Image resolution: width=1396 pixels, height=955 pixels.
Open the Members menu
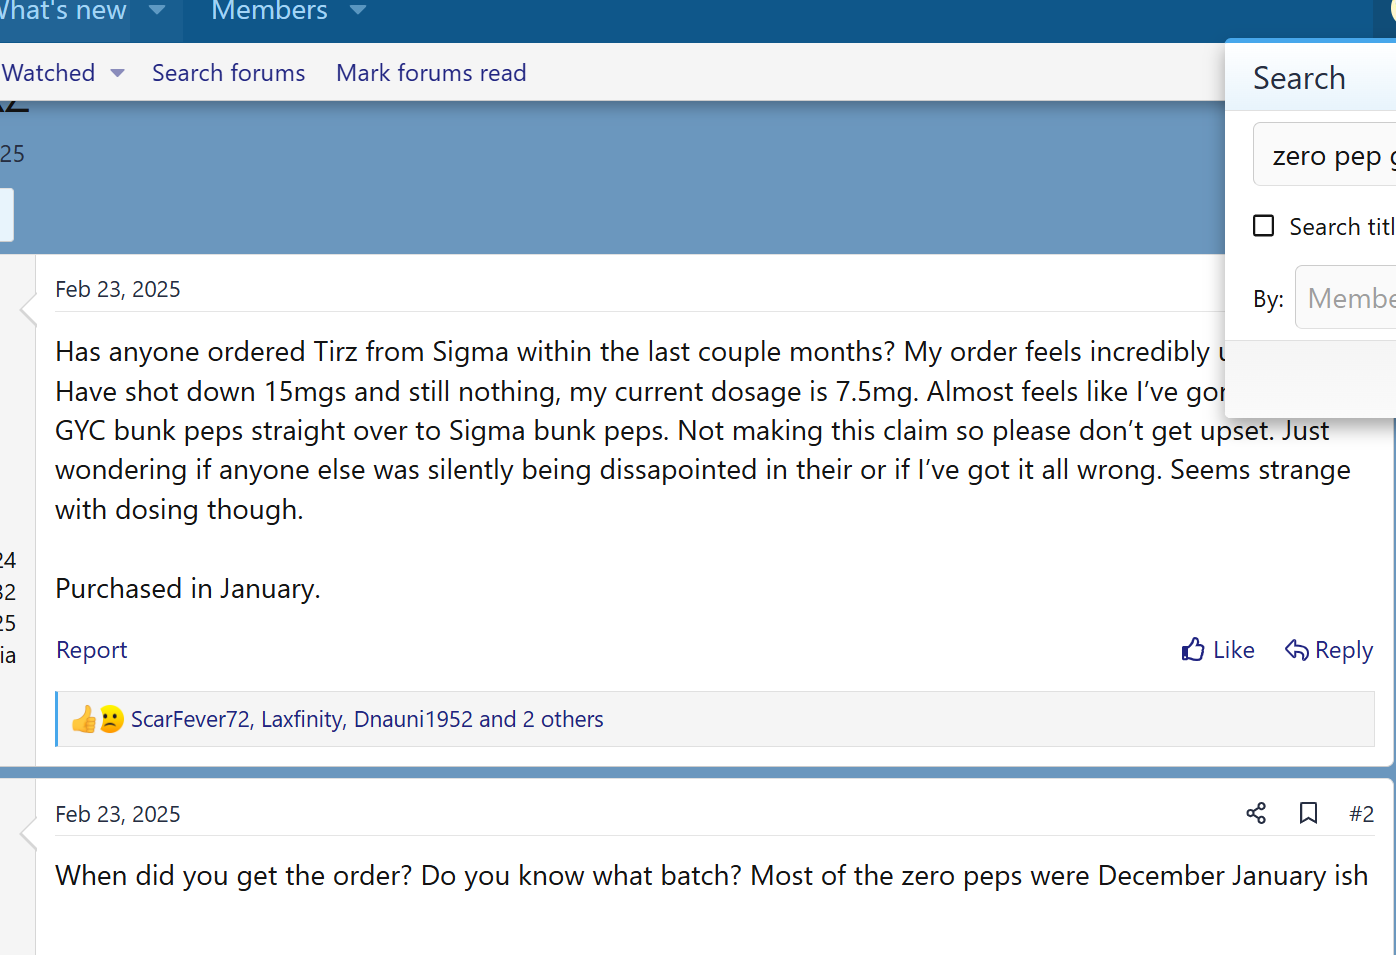point(269,11)
